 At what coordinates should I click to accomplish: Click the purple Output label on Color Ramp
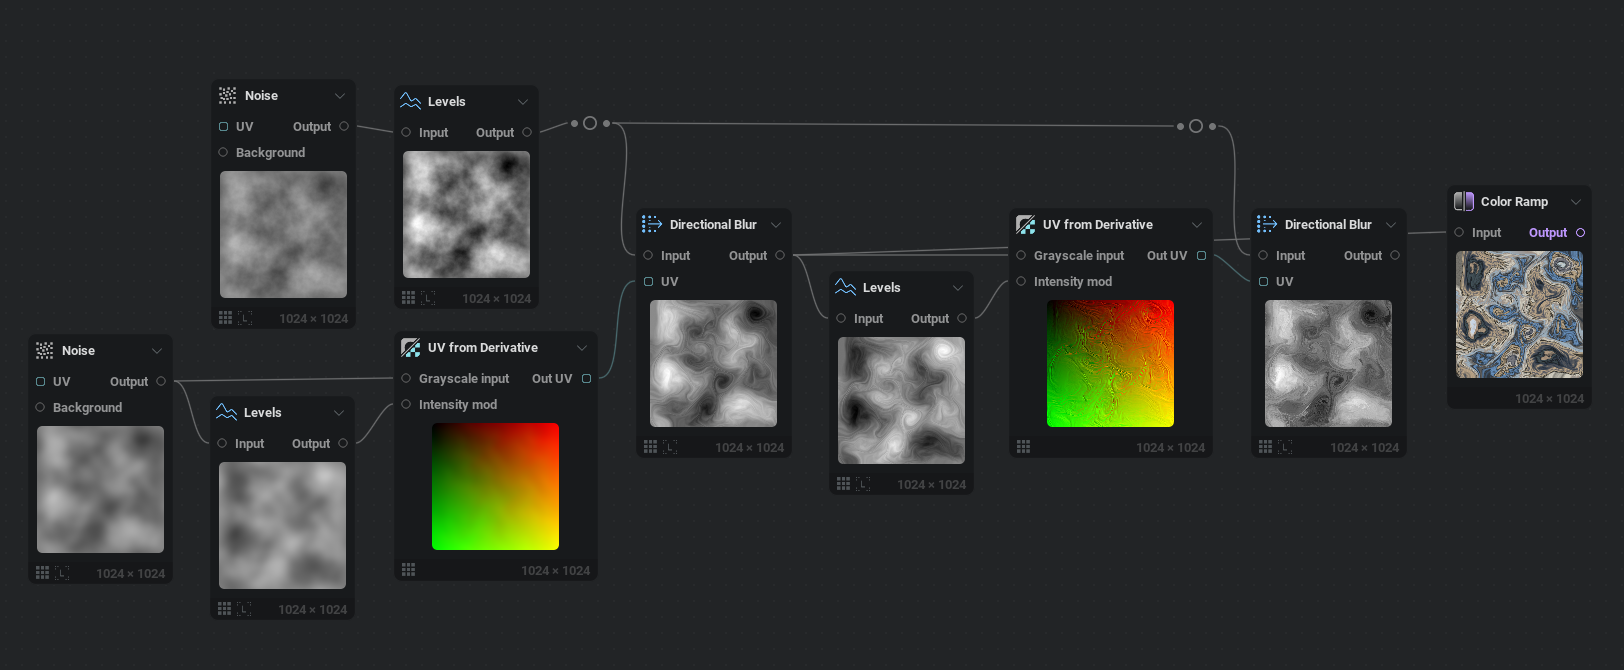(x=1547, y=232)
